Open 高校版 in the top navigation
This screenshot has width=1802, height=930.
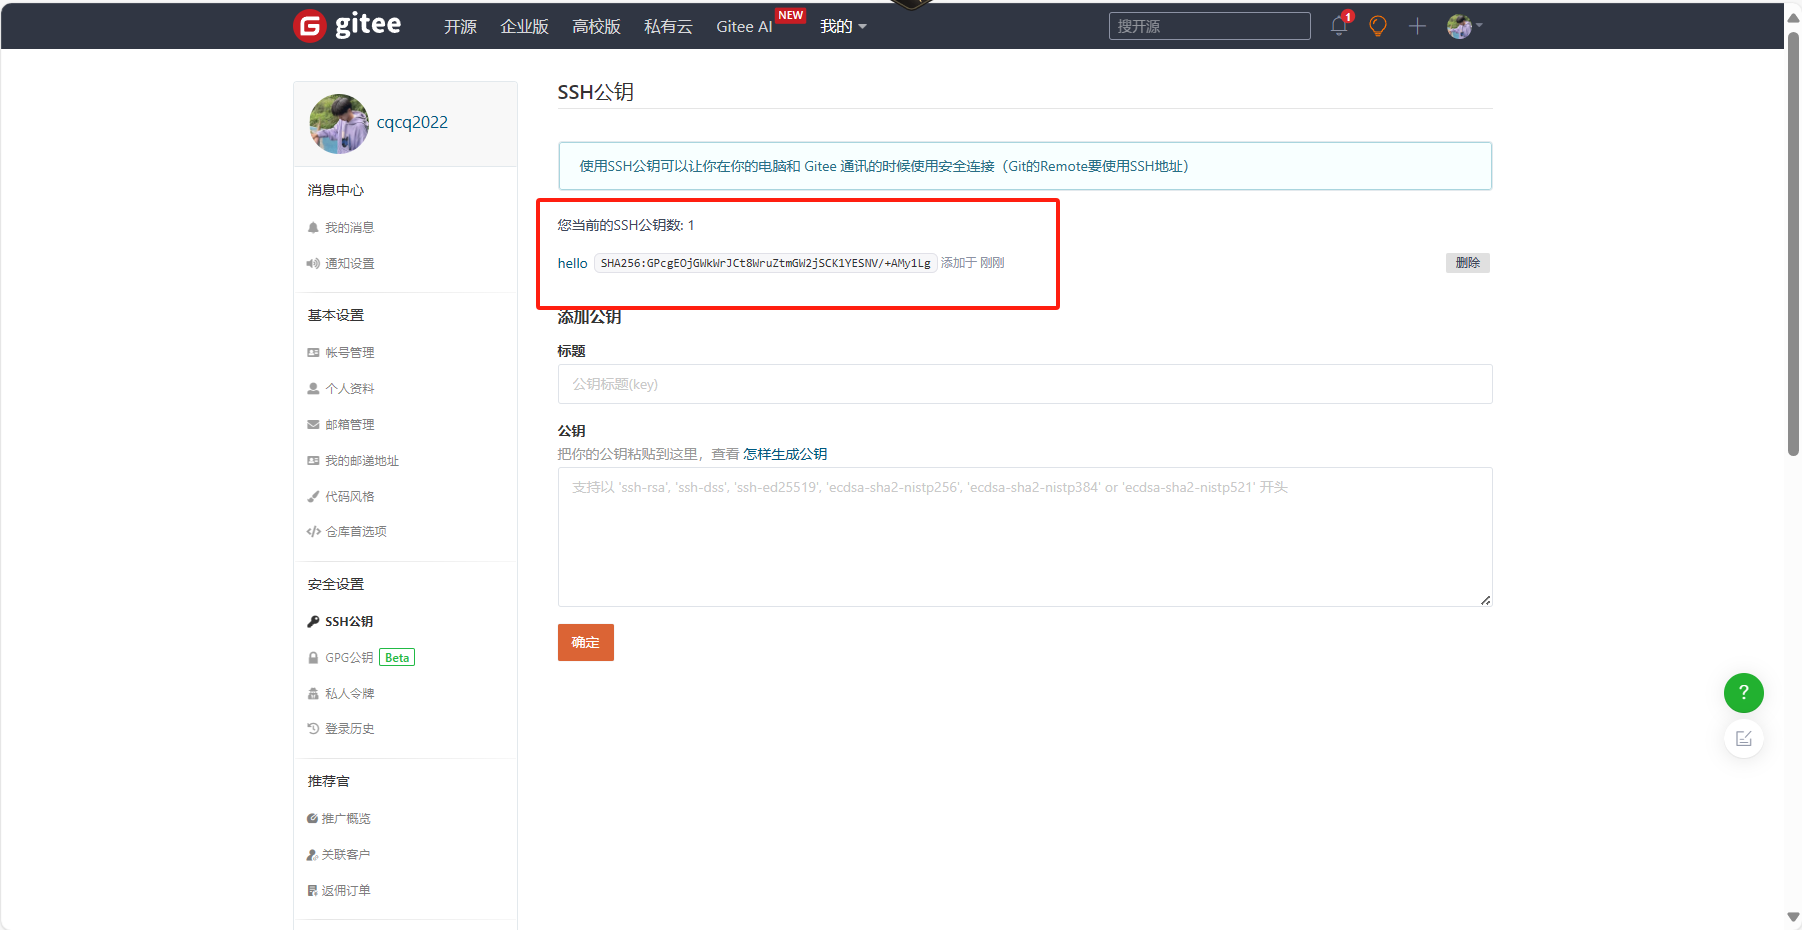(597, 27)
